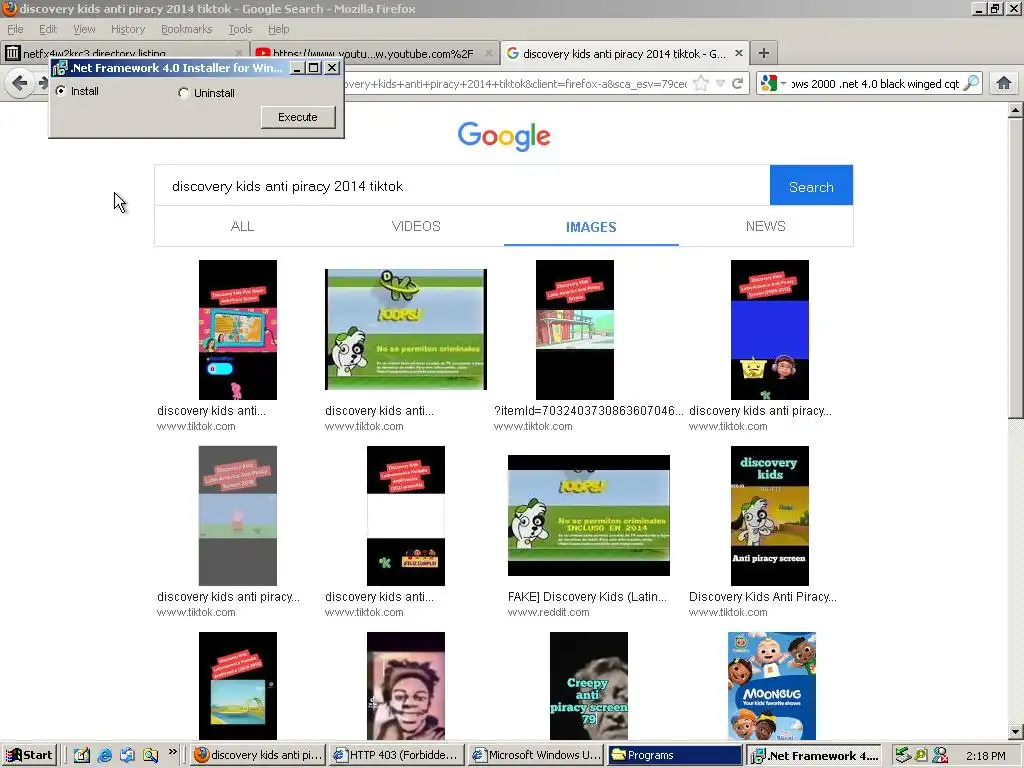Click the vertical scrollbar up arrow

pyautogui.click(x=1015, y=110)
